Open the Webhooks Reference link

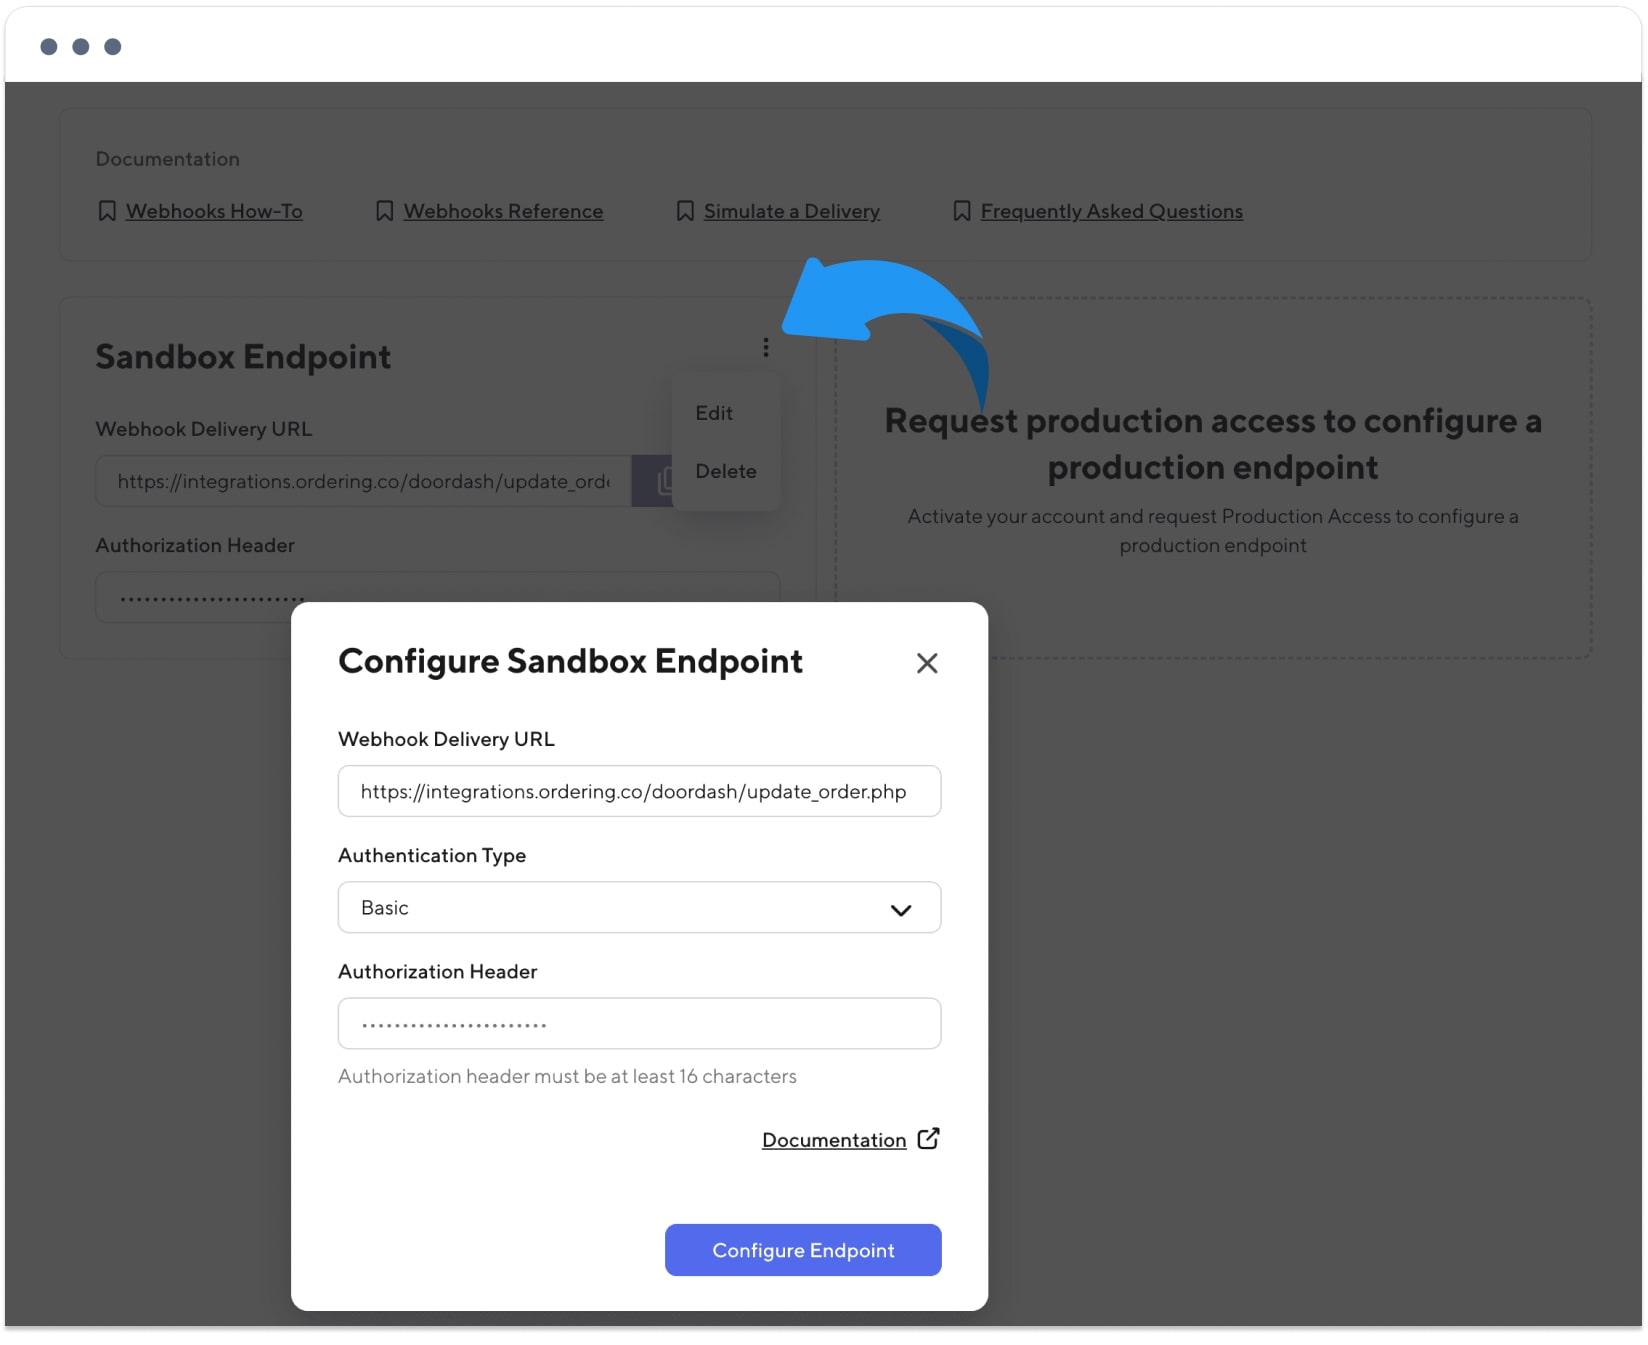(503, 211)
